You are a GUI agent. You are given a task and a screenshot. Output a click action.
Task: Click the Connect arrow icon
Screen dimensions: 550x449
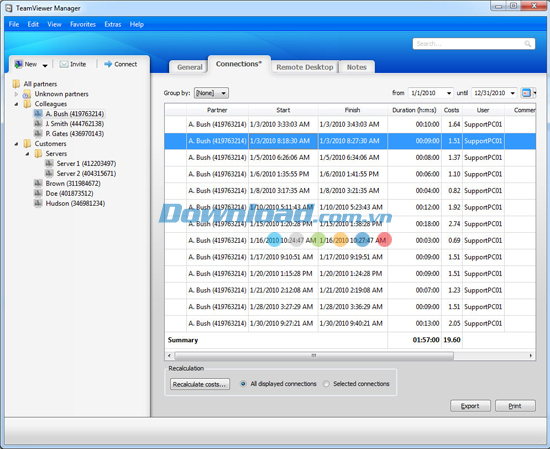tap(108, 64)
